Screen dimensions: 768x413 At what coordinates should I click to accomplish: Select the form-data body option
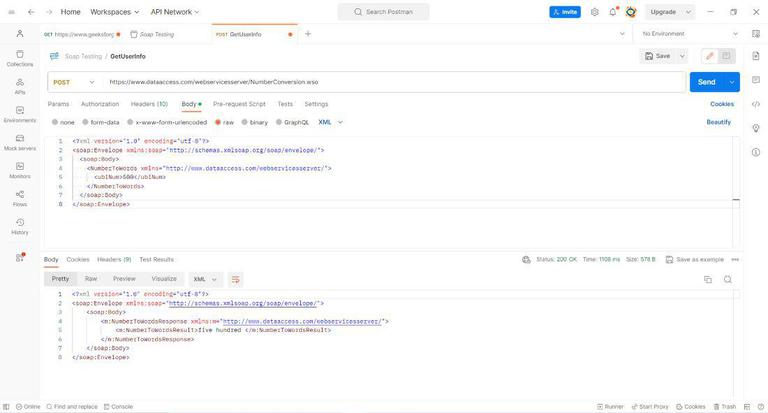click(101, 122)
